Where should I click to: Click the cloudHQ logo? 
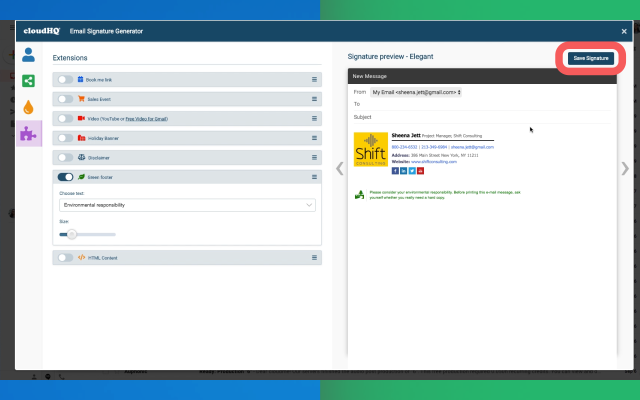tap(42, 31)
